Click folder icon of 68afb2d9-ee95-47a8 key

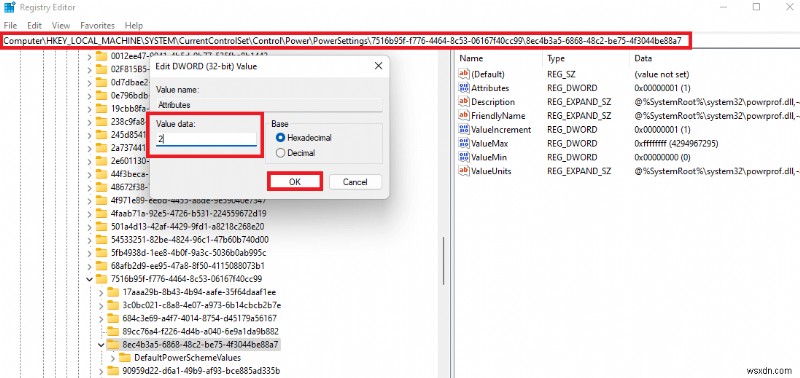point(101,266)
